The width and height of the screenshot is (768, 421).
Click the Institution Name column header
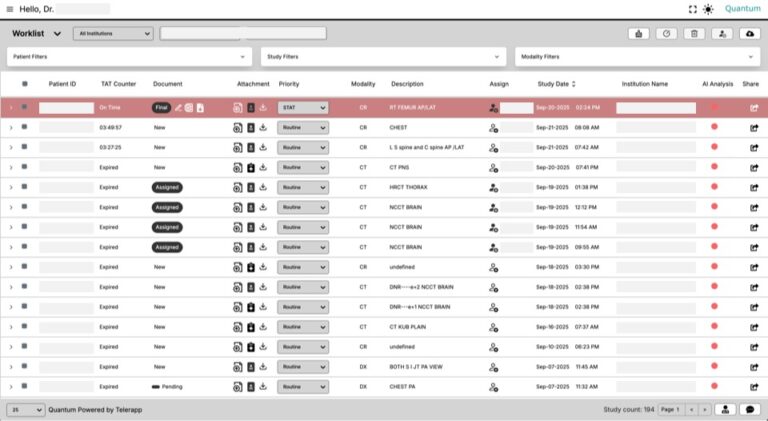[645, 84]
